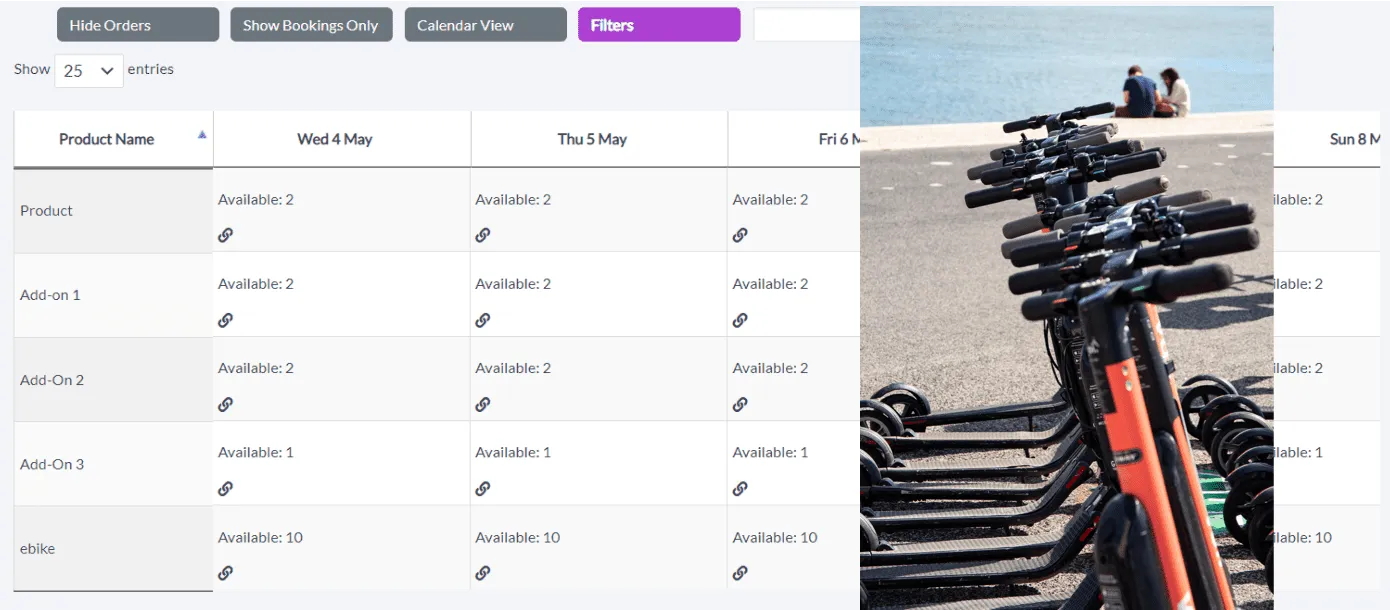Image resolution: width=1390 pixels, height=610 pixels.
Task: Sort by Product Name column arrow
Action: (202, 134)
